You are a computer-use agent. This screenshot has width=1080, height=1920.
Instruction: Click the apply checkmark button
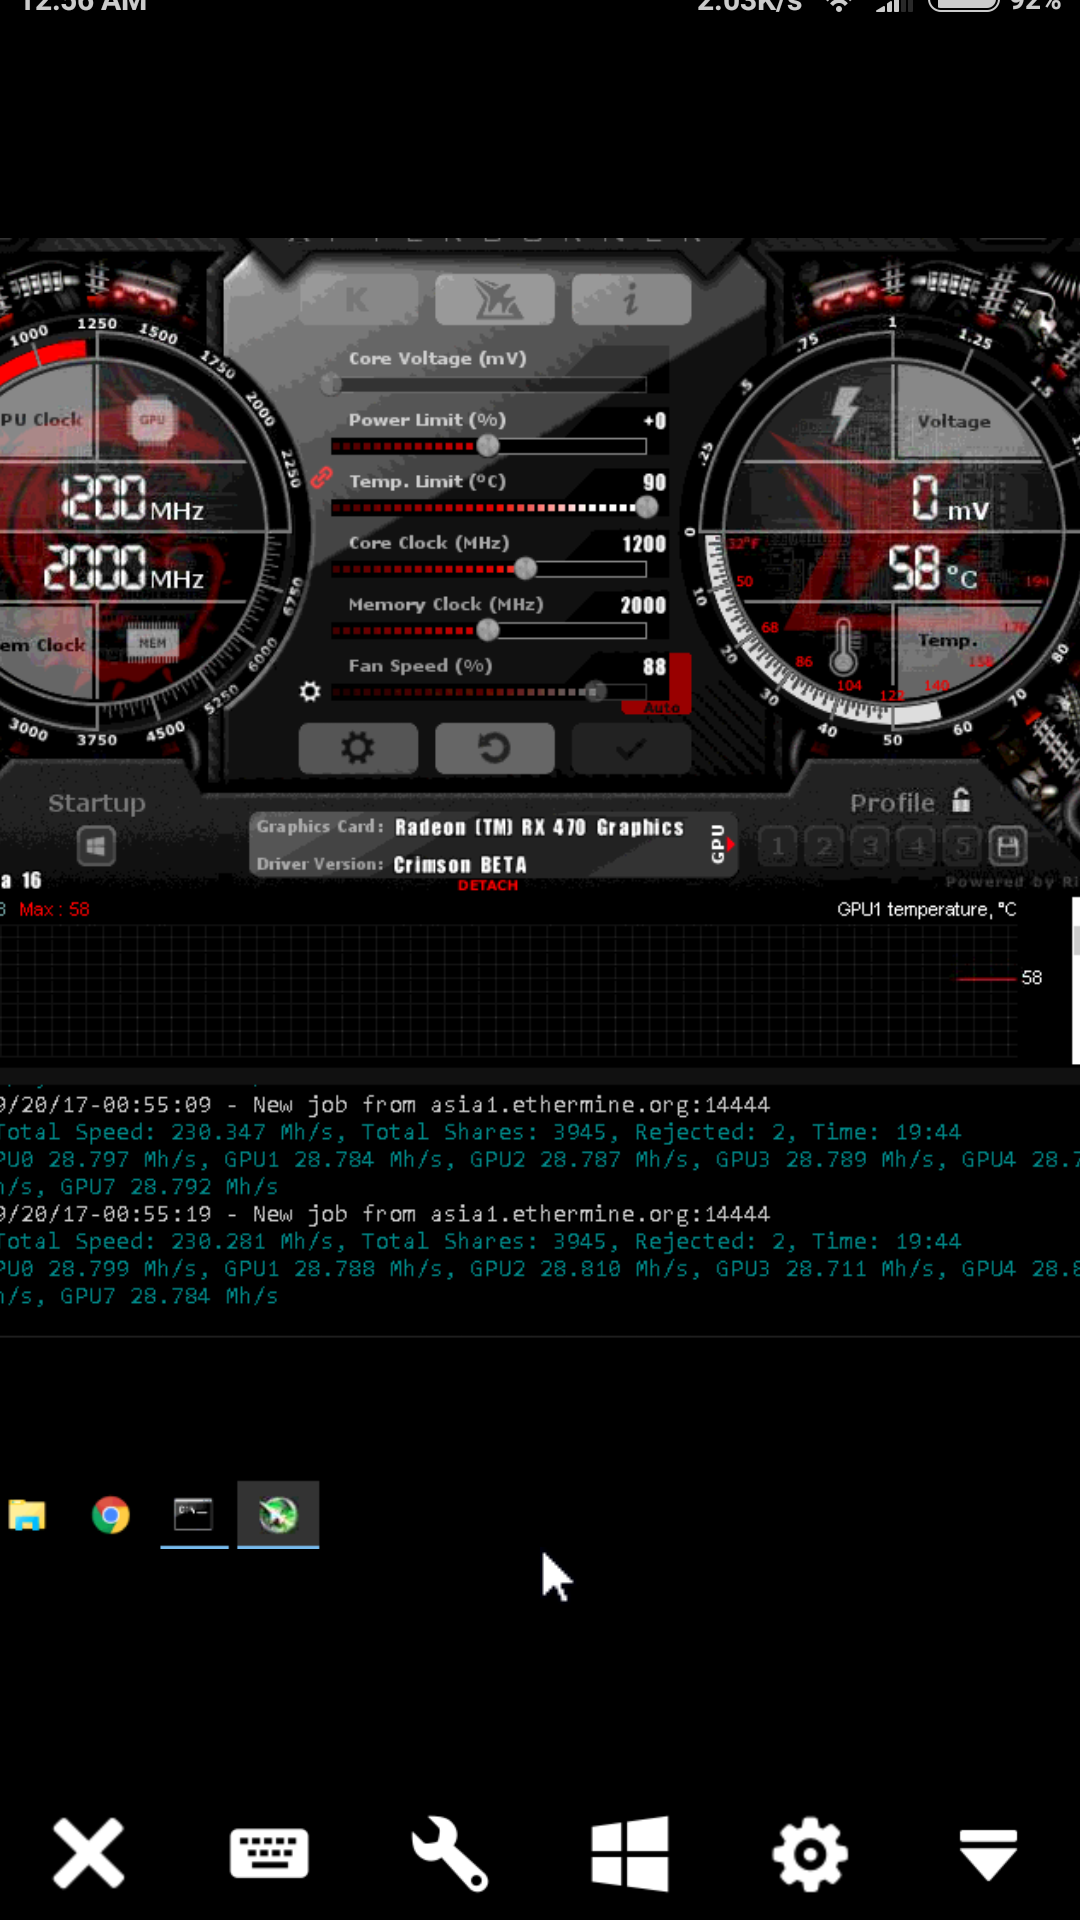(x=631, y=748)
